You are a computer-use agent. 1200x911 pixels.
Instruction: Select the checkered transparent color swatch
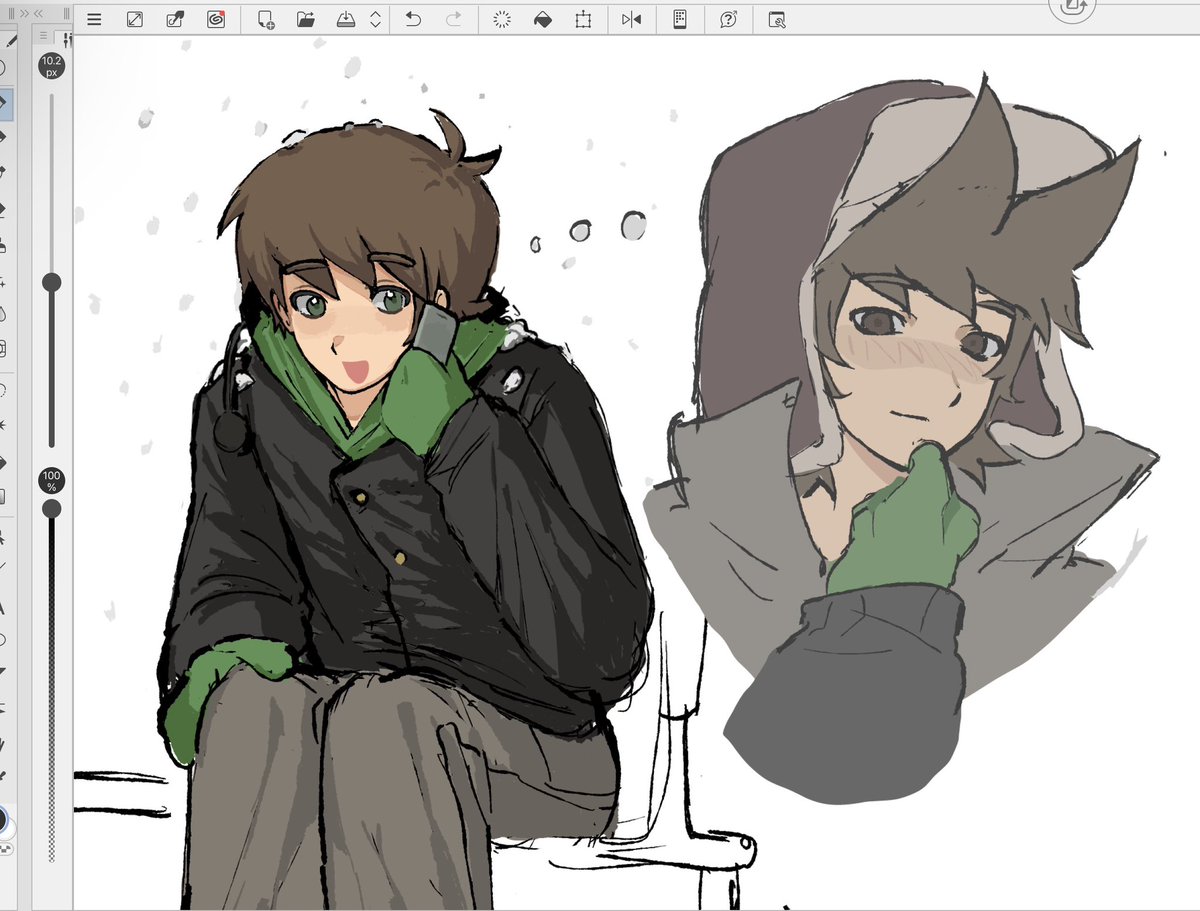pyautogui.click(x=4, y=848)
